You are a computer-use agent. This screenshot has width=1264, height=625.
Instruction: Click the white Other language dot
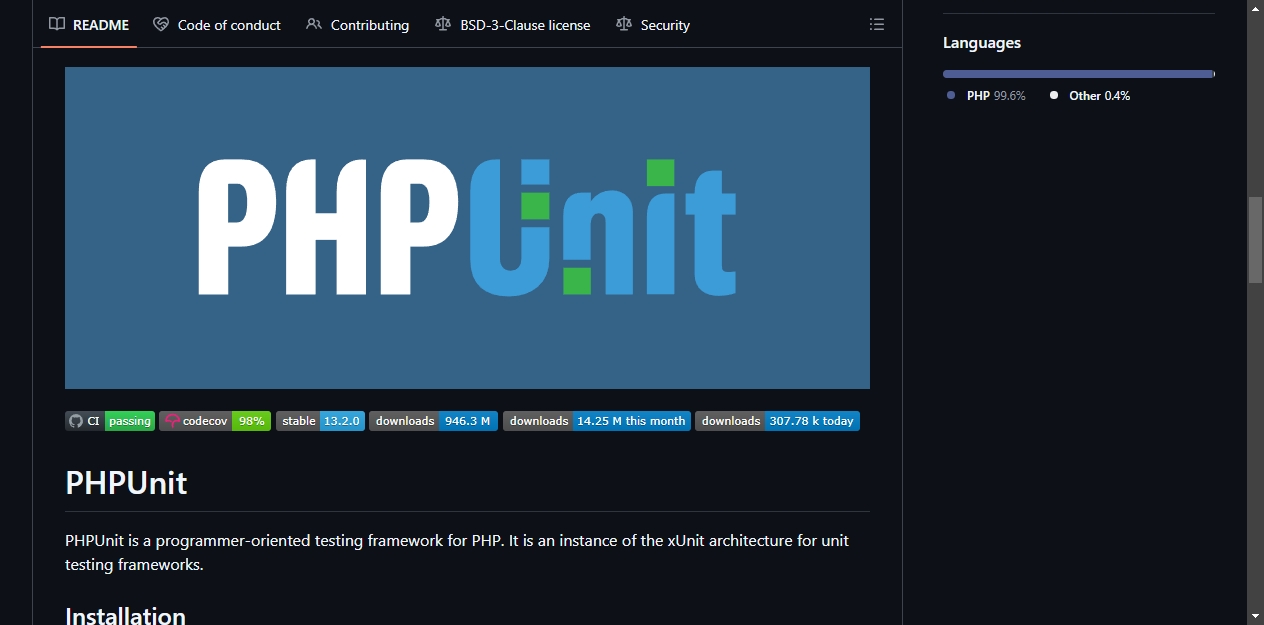pyautogui.click(x=1054, y=95)
